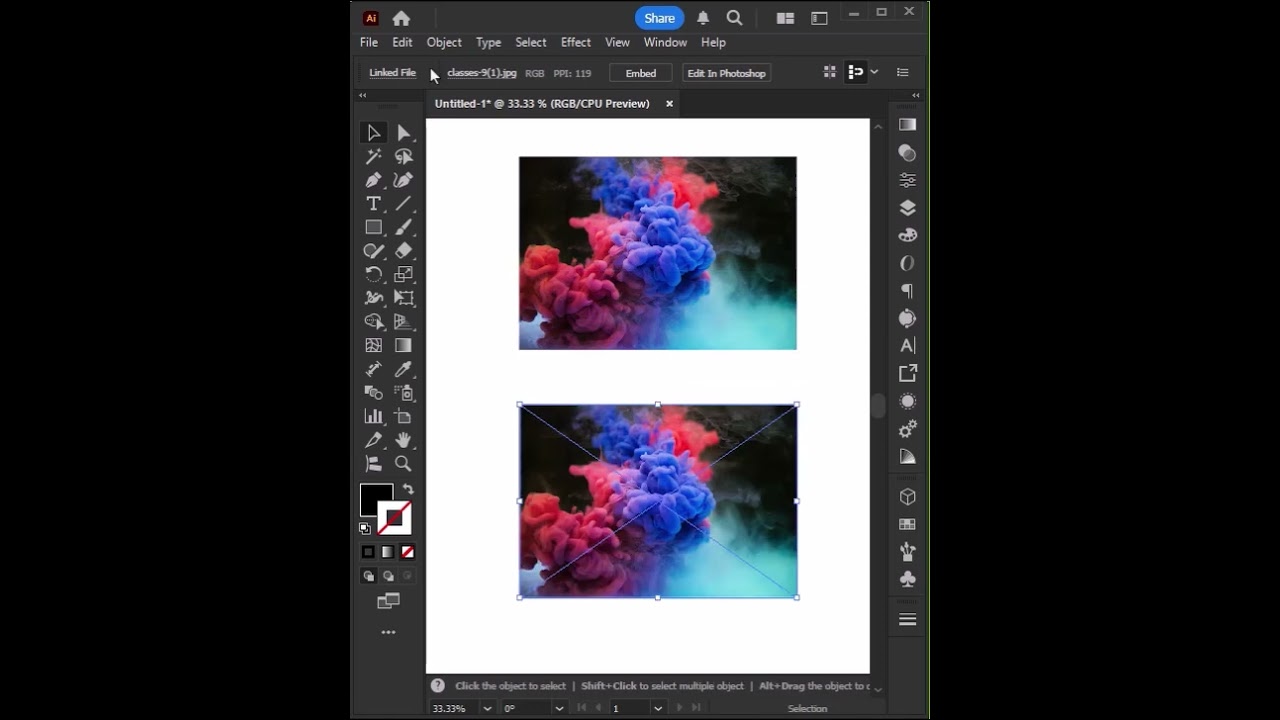Viewport: 1280px width, 720px height.
Task: Expand the toolbar double-arrow
Action: tap(362, 95)
